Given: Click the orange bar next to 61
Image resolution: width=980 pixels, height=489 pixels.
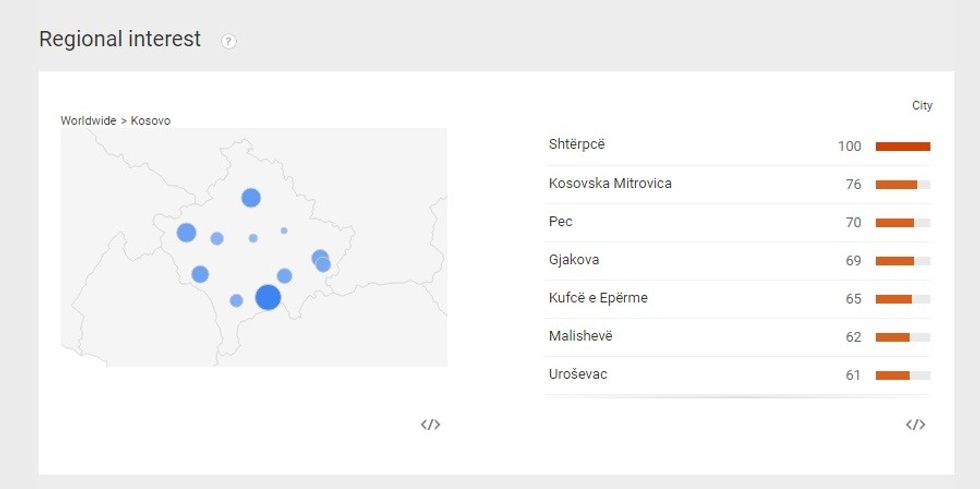Looking at the screenshot, I should (x=892, y=375).
